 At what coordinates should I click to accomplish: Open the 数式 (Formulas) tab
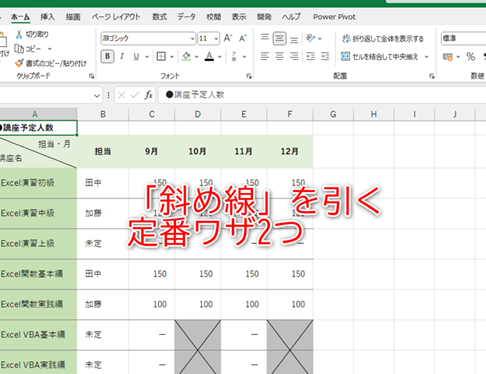159,17
